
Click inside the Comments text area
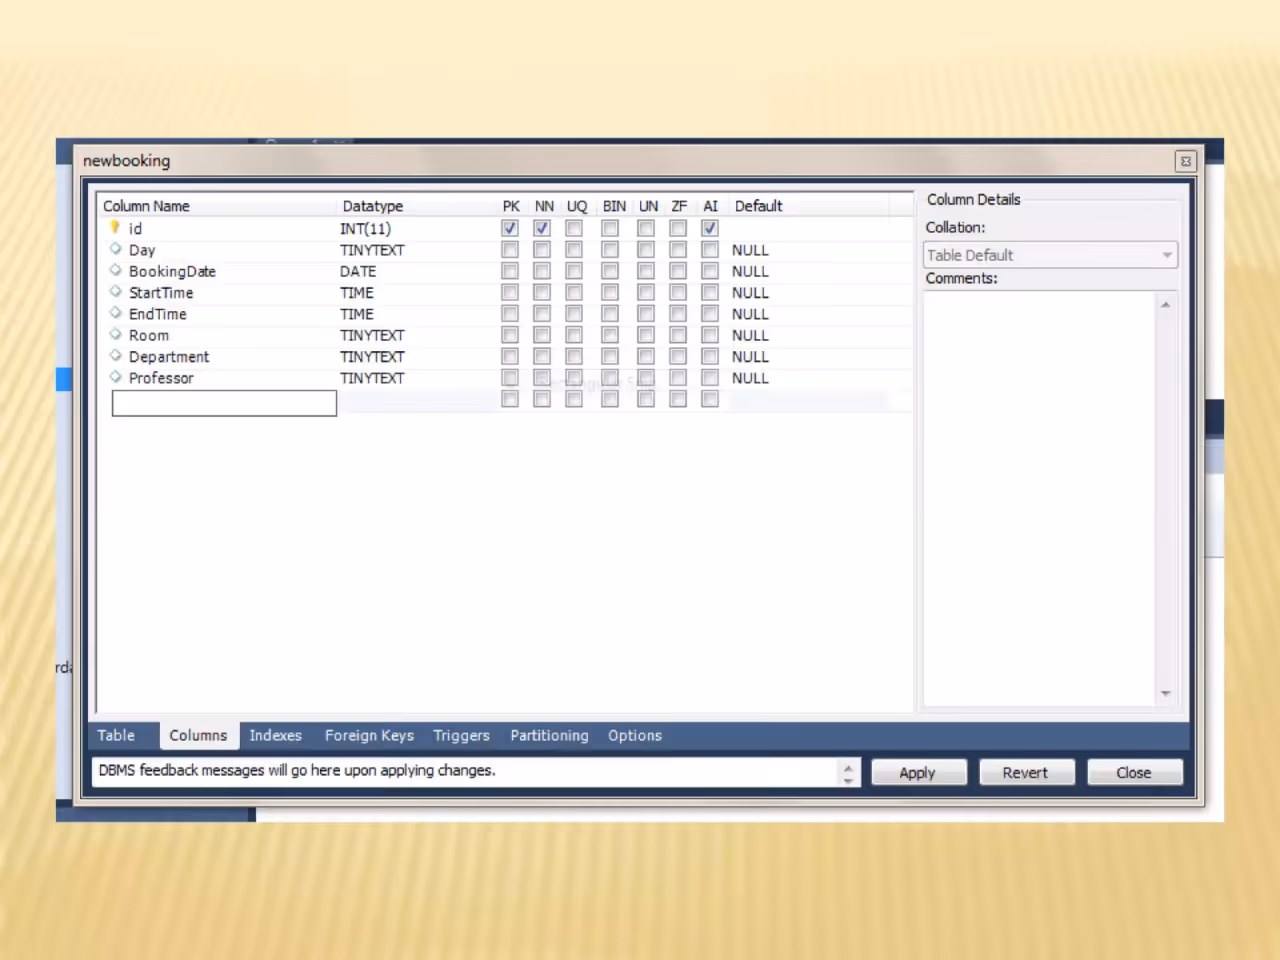1039,498
